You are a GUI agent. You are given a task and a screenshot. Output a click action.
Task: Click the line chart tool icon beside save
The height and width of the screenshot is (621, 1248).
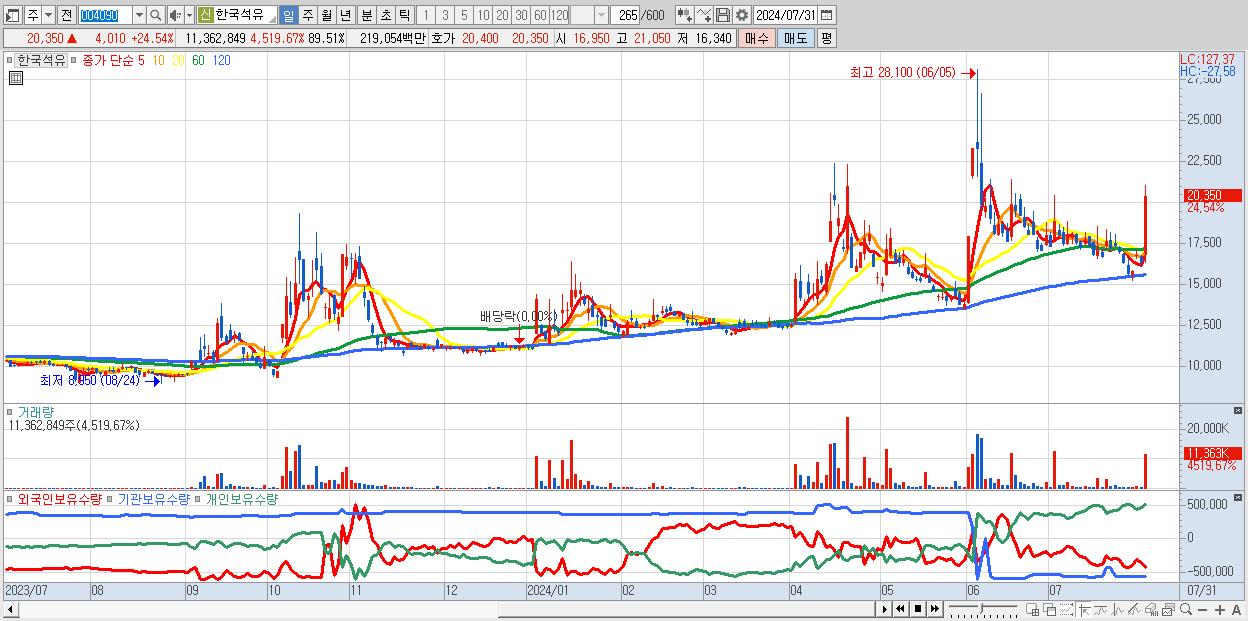click(x=704, y=15)
